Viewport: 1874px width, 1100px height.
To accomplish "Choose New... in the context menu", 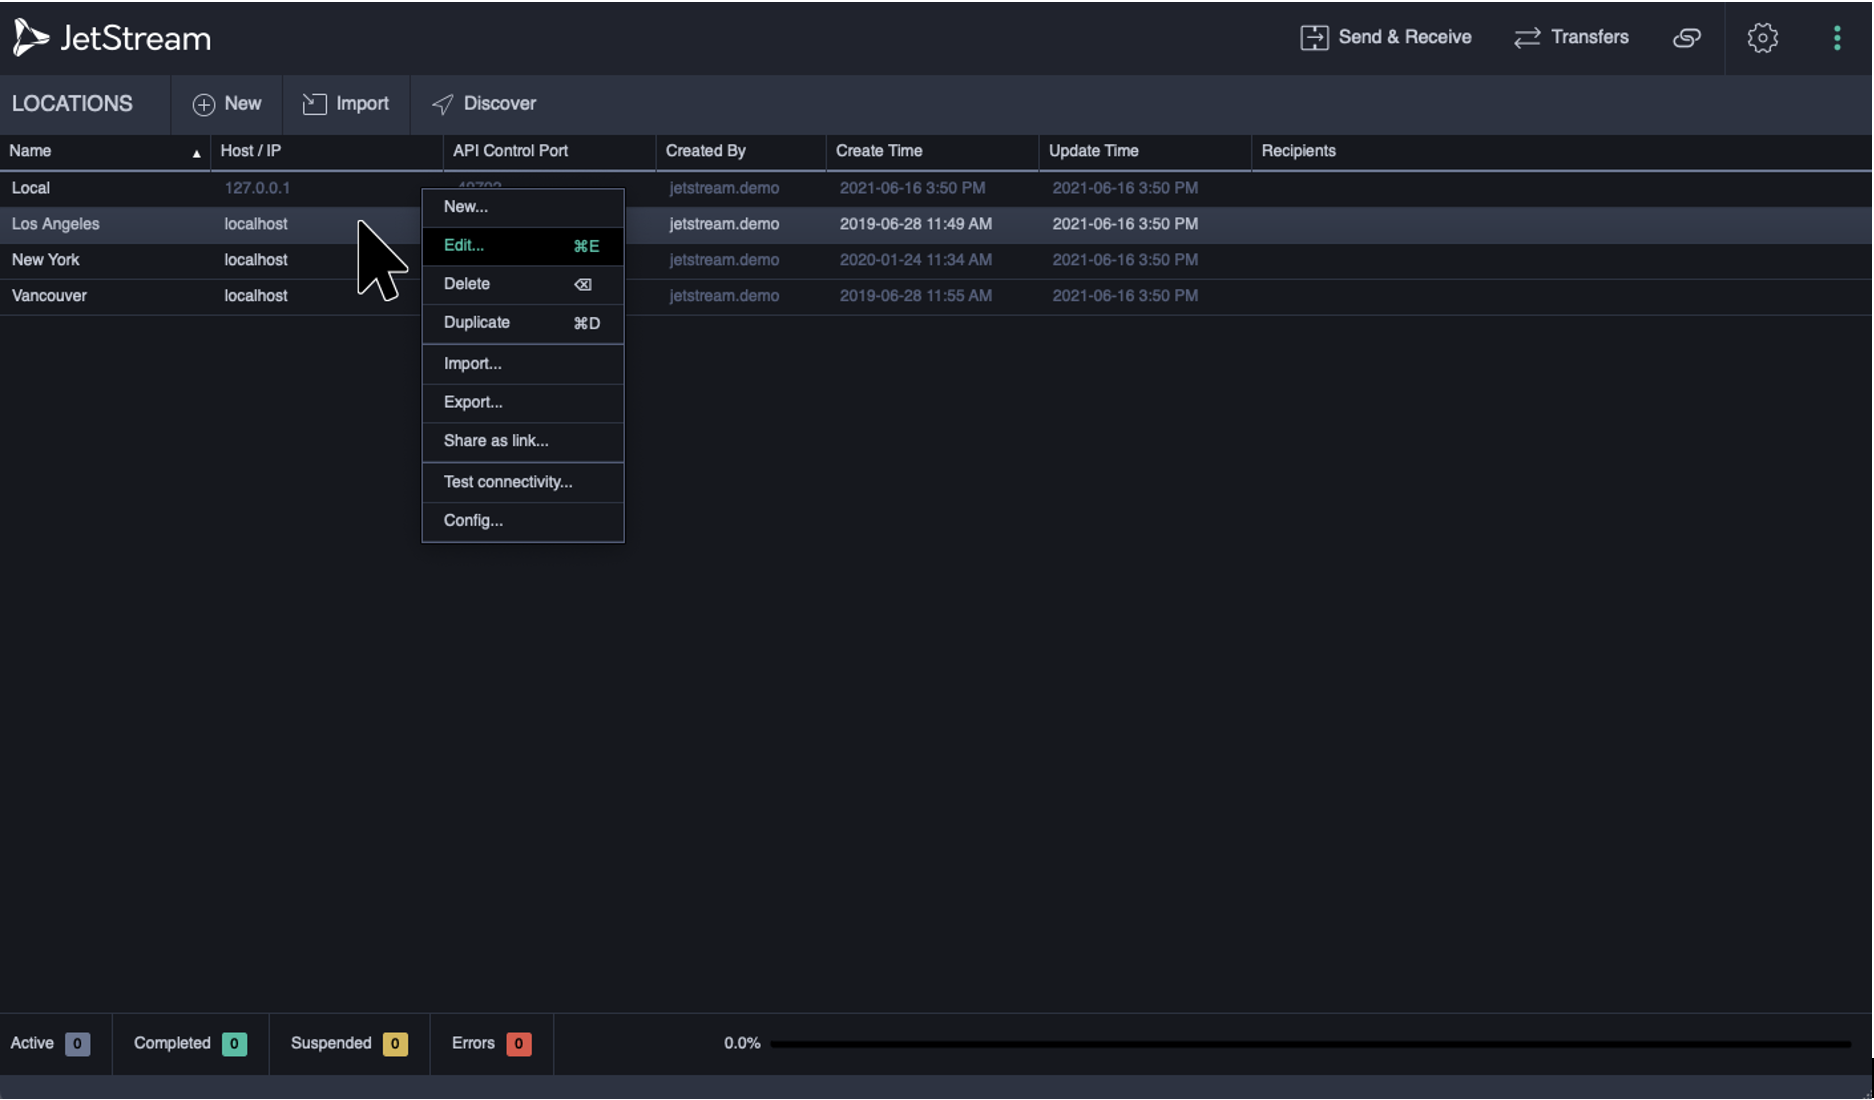I will 523,207.
